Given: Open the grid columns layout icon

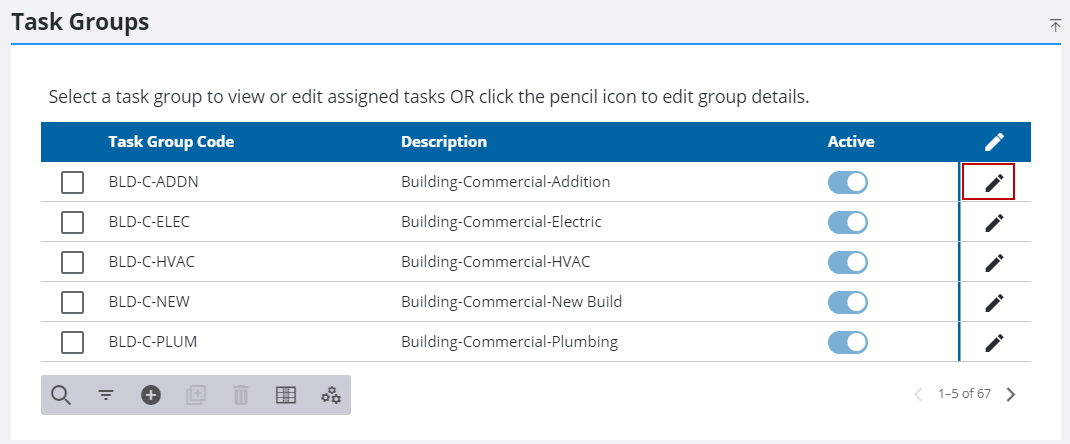Looking at the screenshot, I should coord(286,396).
